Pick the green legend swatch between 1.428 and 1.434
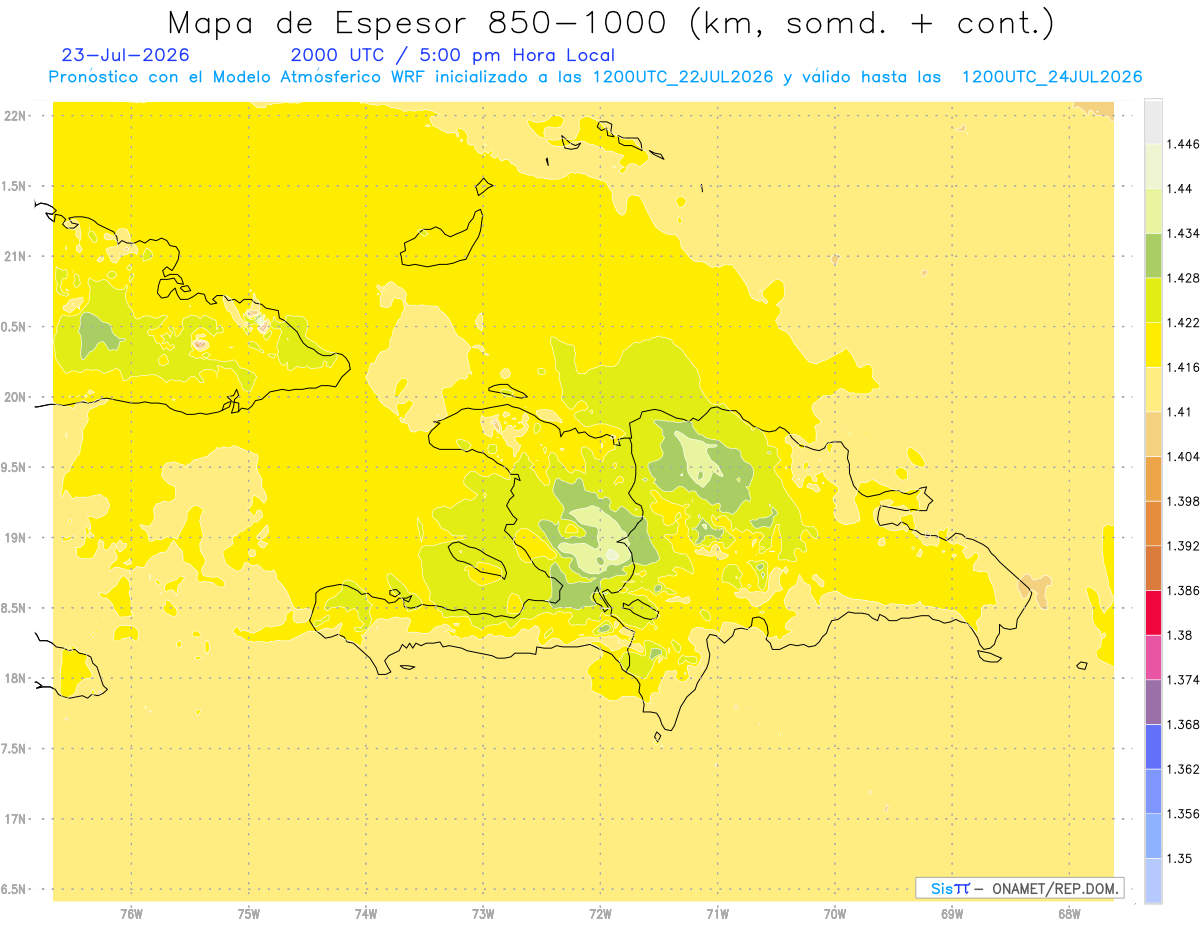This screenshot has width=1200, height=927. coord(1153,255)
